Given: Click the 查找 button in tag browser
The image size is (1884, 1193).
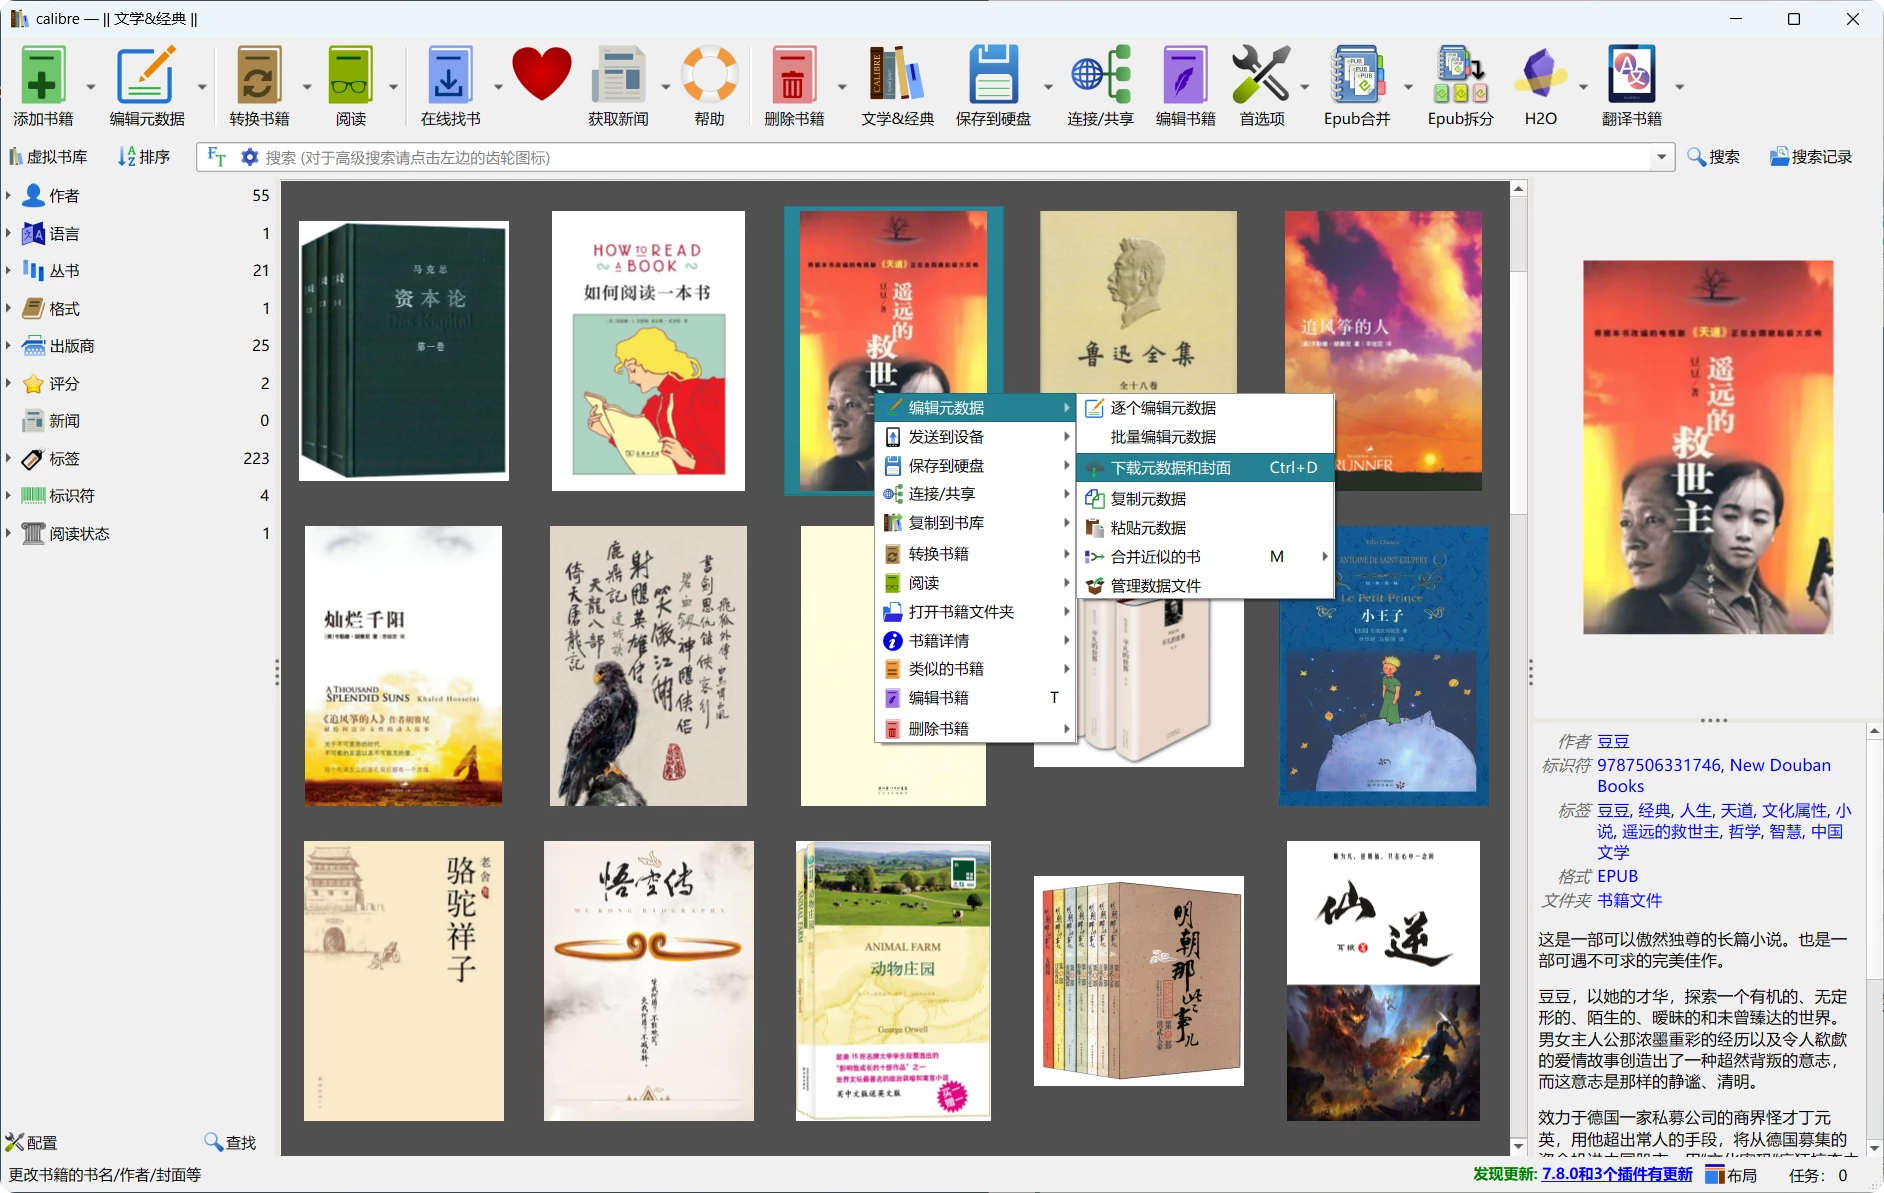Looking at the screenshot, I should coord(230,1142).
